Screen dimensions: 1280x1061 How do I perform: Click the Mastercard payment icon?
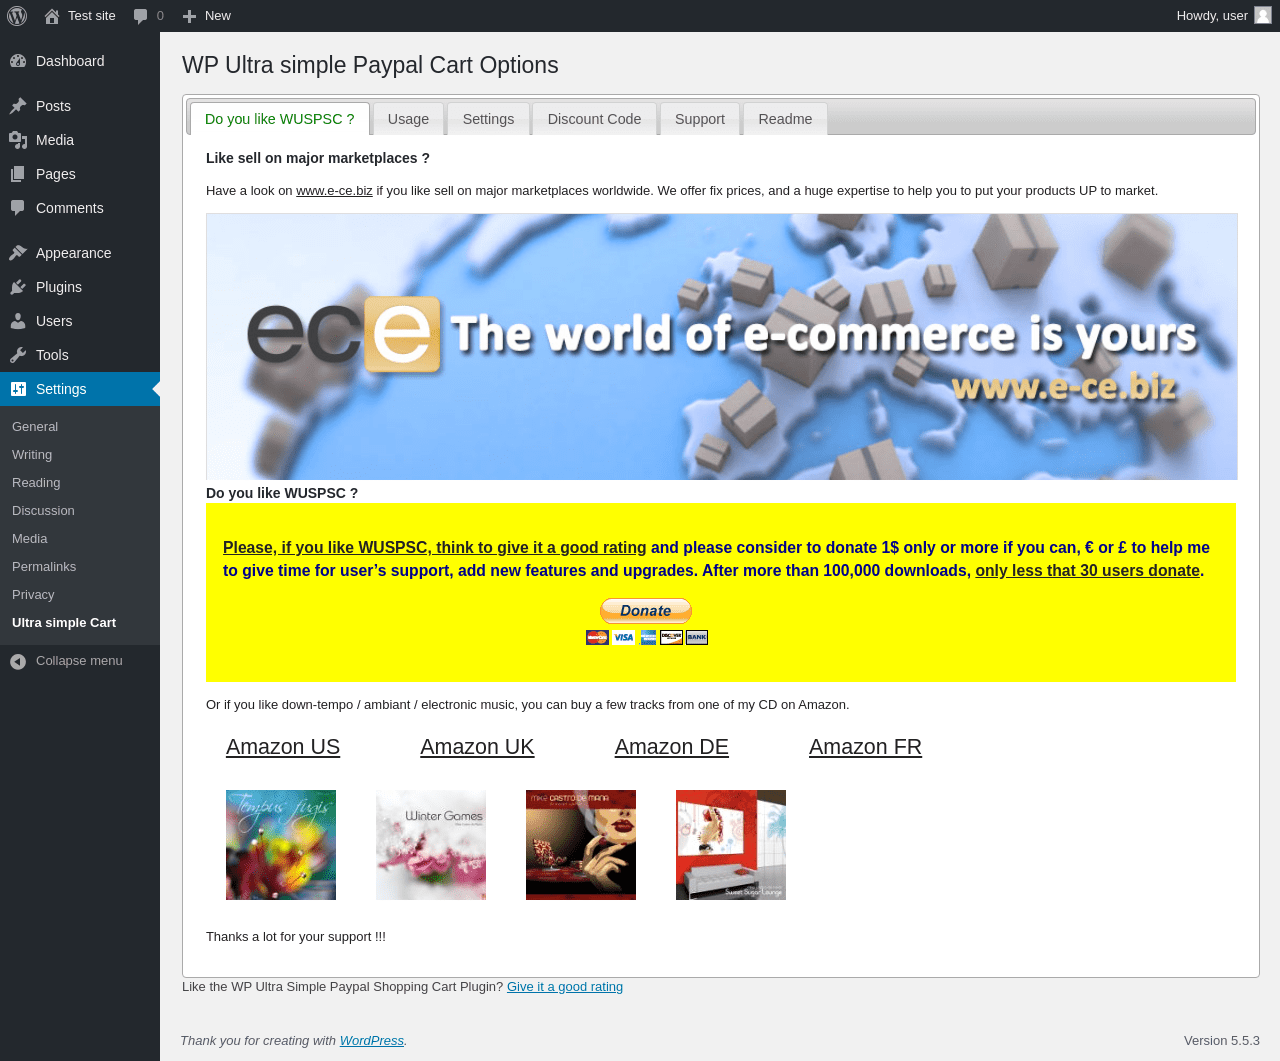[x=597, y=637]
